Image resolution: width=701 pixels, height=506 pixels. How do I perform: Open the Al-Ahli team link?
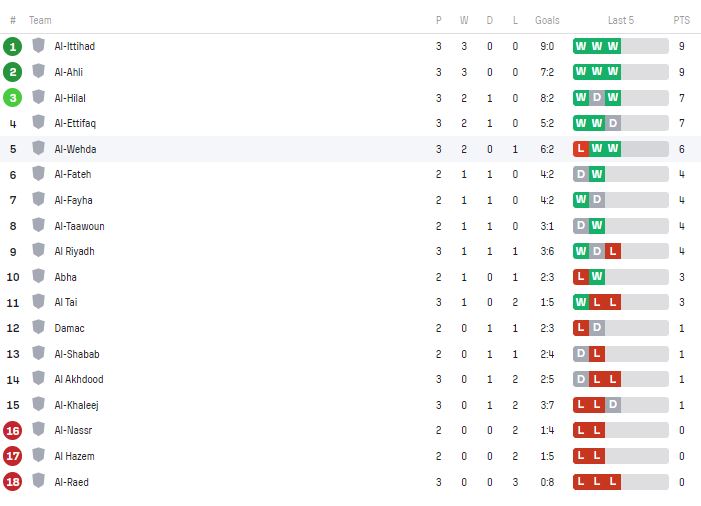click(68, 72)
